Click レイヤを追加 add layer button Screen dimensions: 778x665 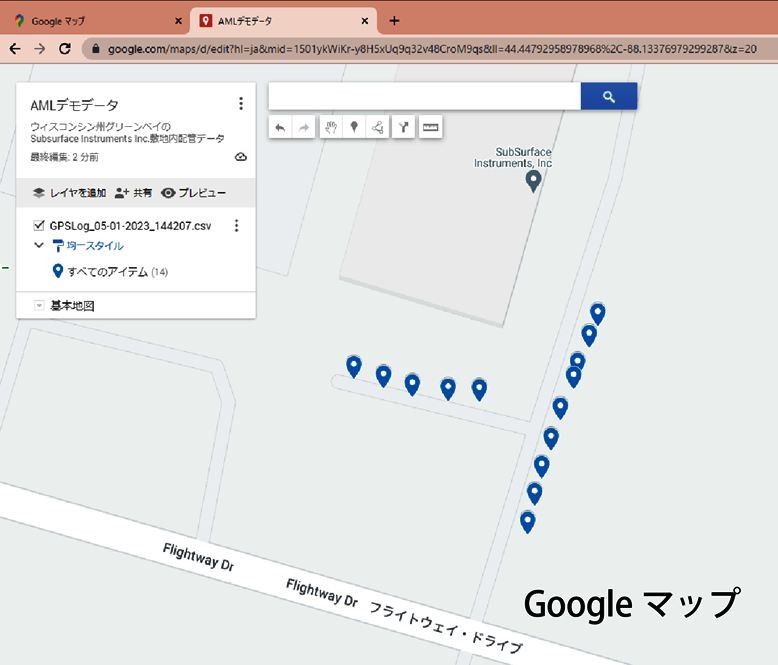(x=69, y=193)
